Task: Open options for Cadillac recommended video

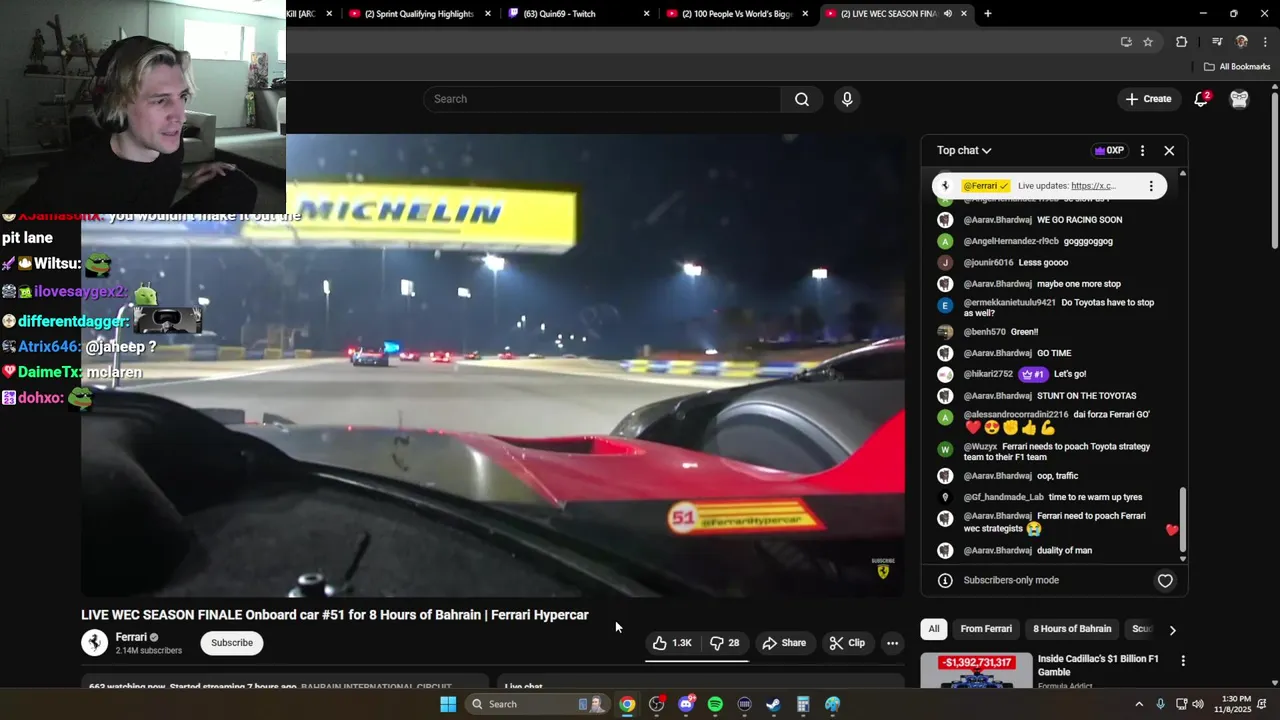Action: (x=1183, y=661)
